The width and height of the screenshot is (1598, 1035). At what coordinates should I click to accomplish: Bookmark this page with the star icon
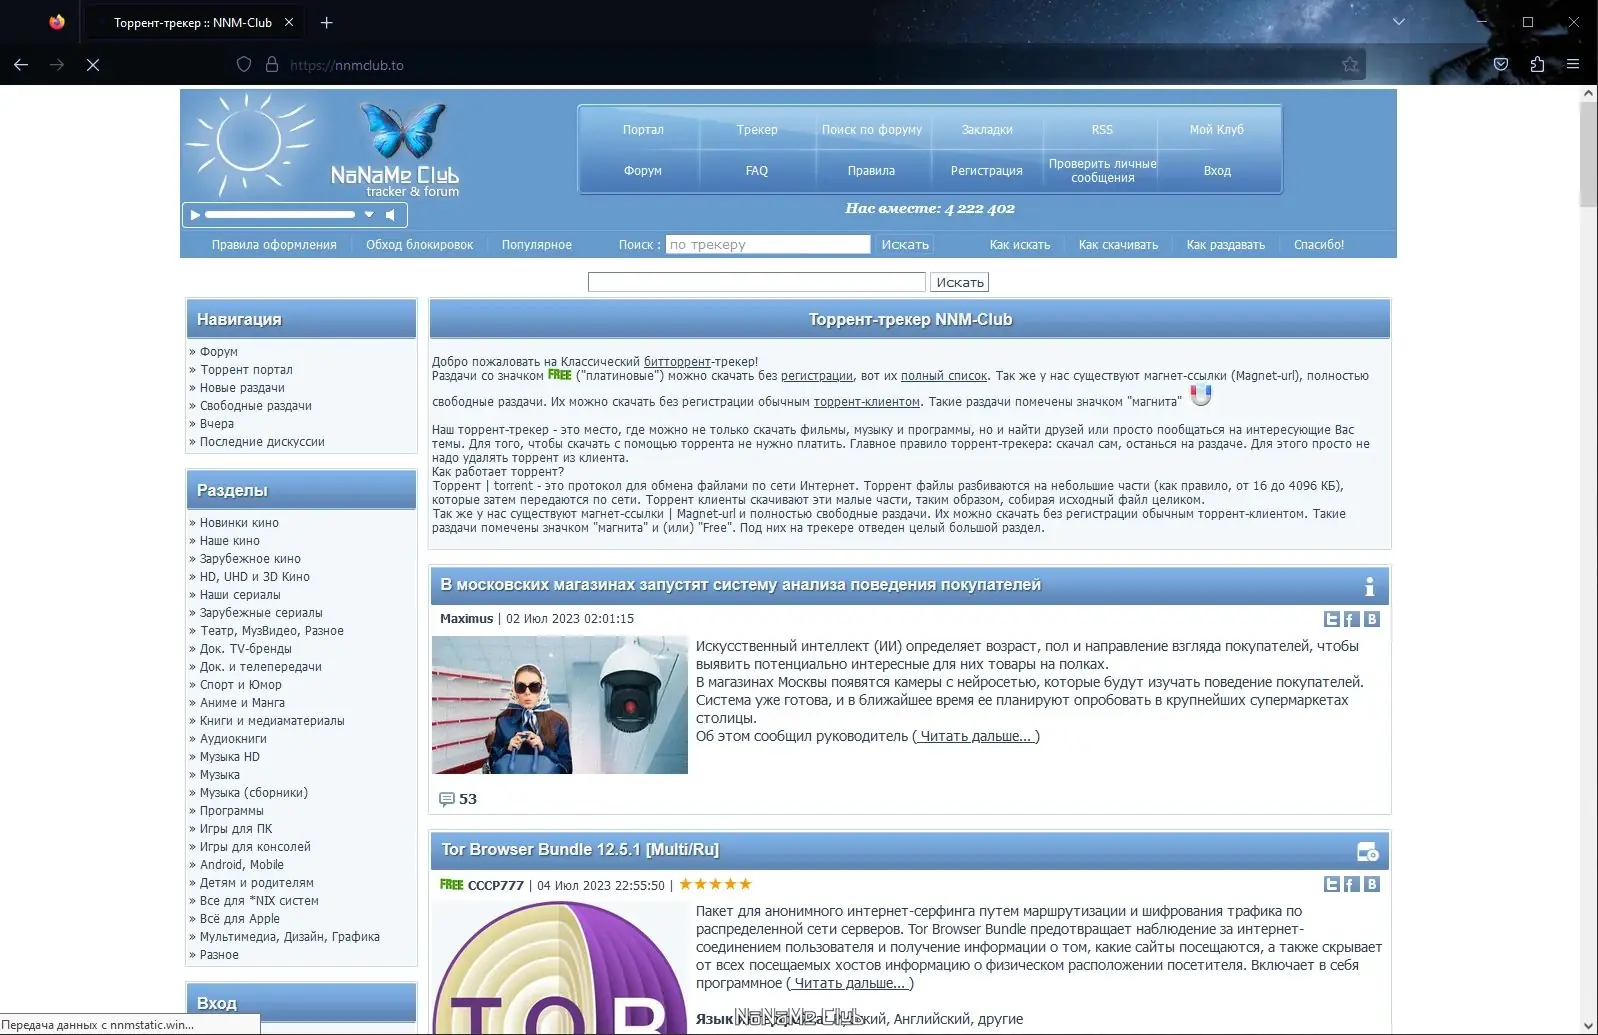pos(1350,65)
